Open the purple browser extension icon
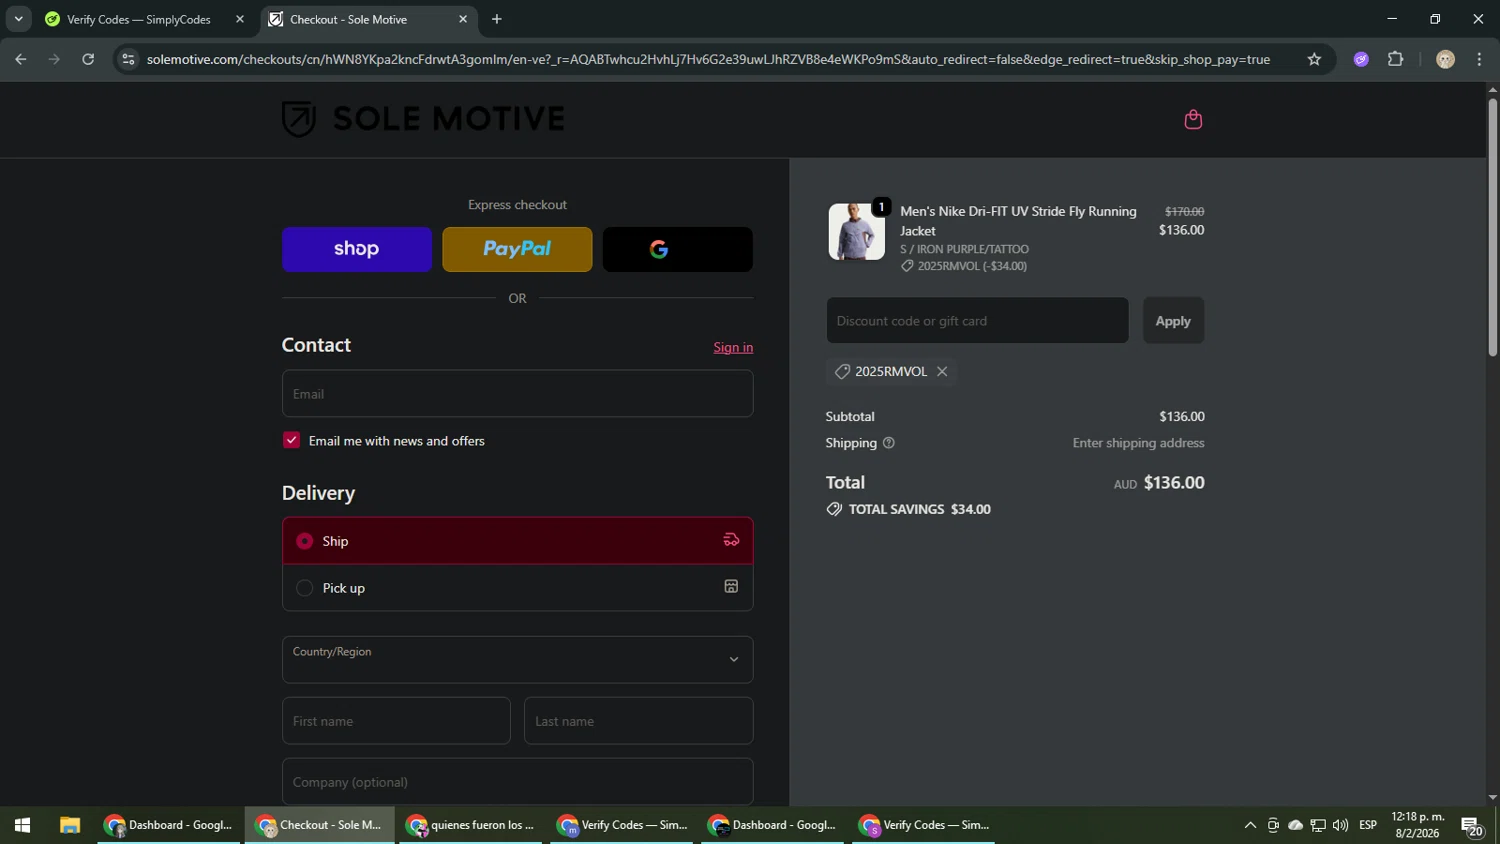1500x844 pixels. pyautogui.click(x=1361, y=59)
